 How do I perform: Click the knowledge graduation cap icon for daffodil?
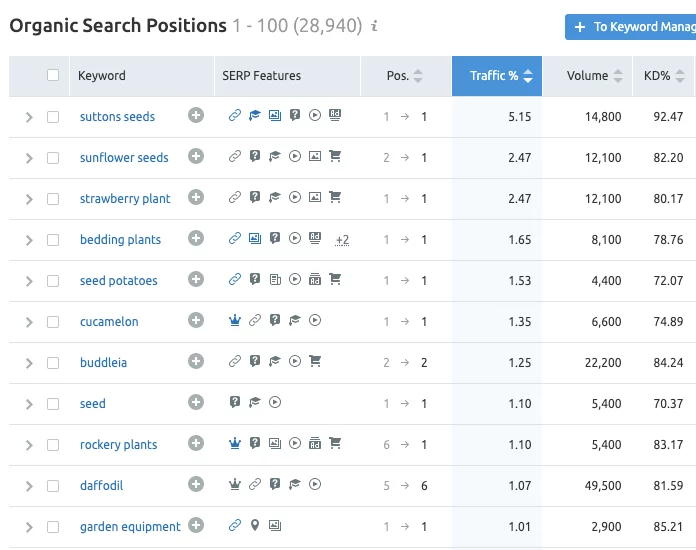[x=295, y=485]
